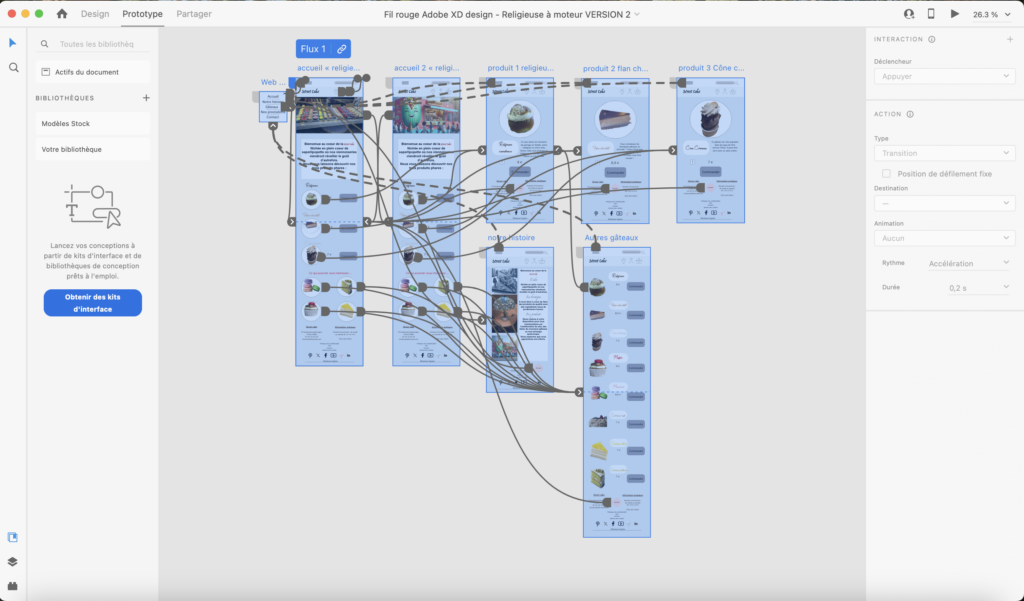Viewport: 1024px width, 601px height.
Task: Click the library search input field
Action: pos(97,44)
